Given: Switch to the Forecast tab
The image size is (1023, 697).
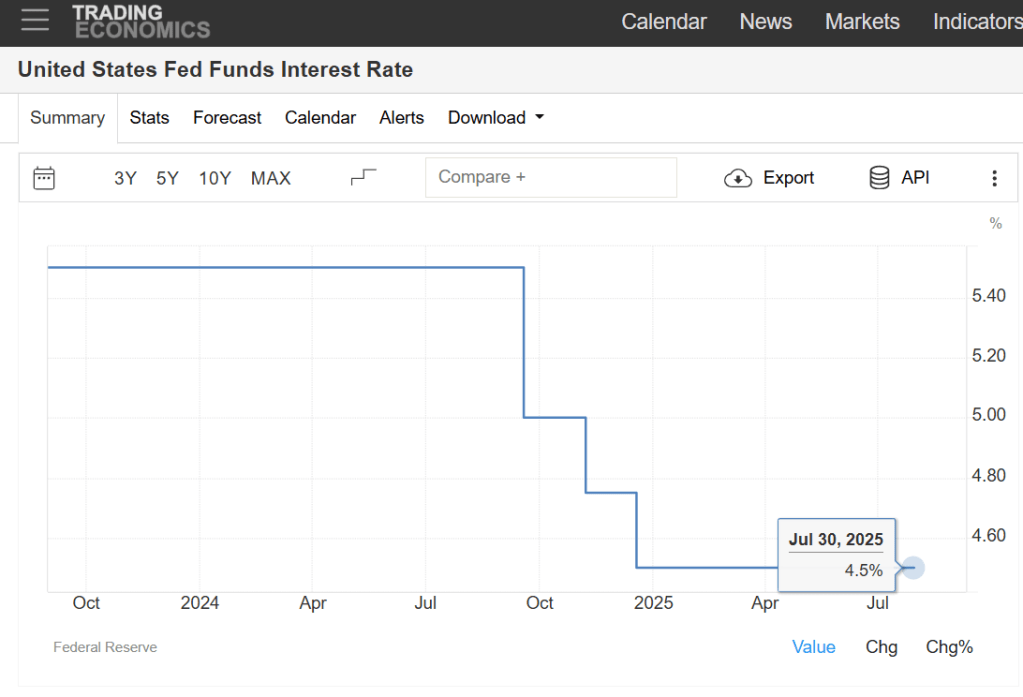Looking at the screenshot, I should pos(227,118).
